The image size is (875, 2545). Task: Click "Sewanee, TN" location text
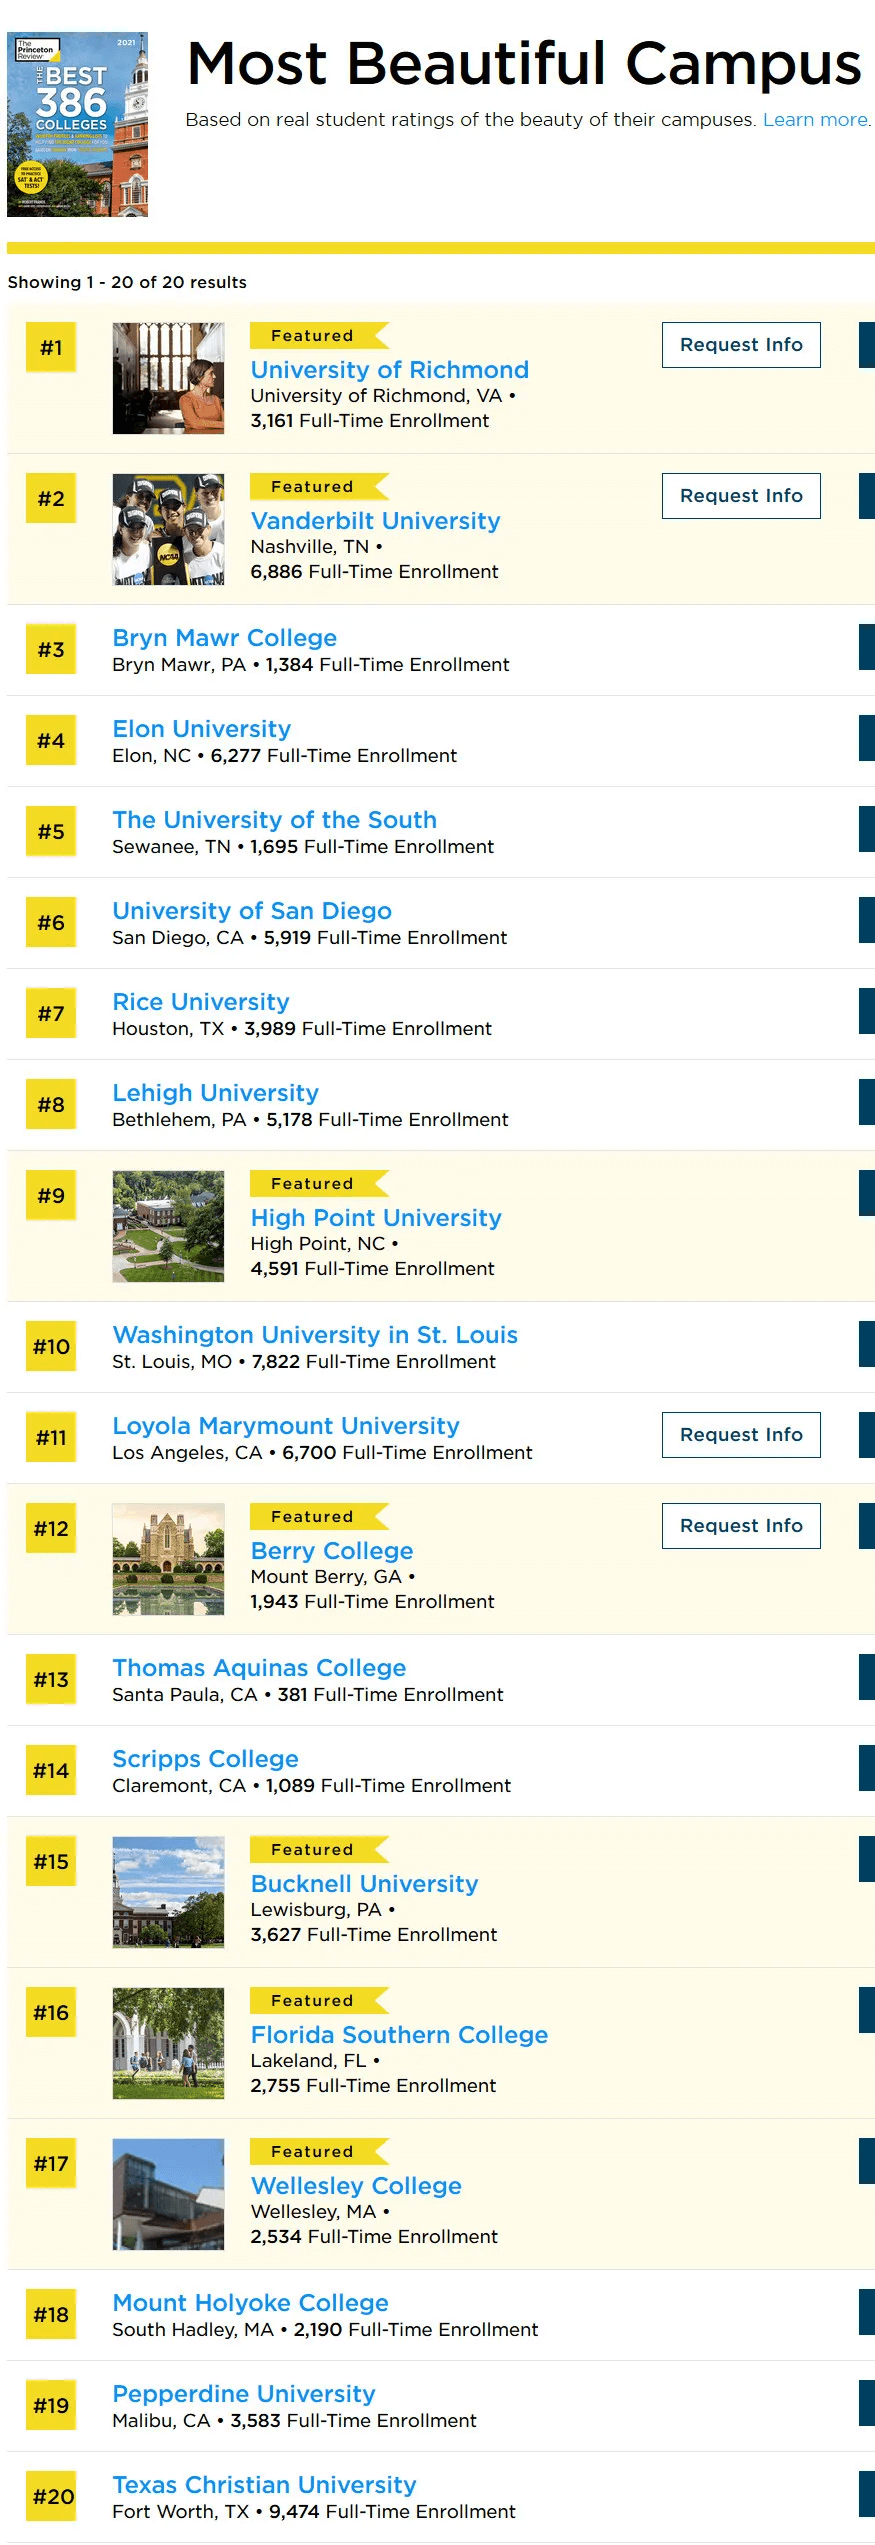pyautogui.click(x=171, y=846)
